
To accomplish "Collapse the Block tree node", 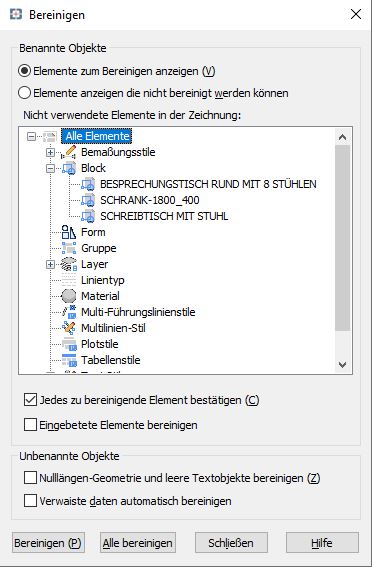I will pyautogui.click(x=51, y=169).
